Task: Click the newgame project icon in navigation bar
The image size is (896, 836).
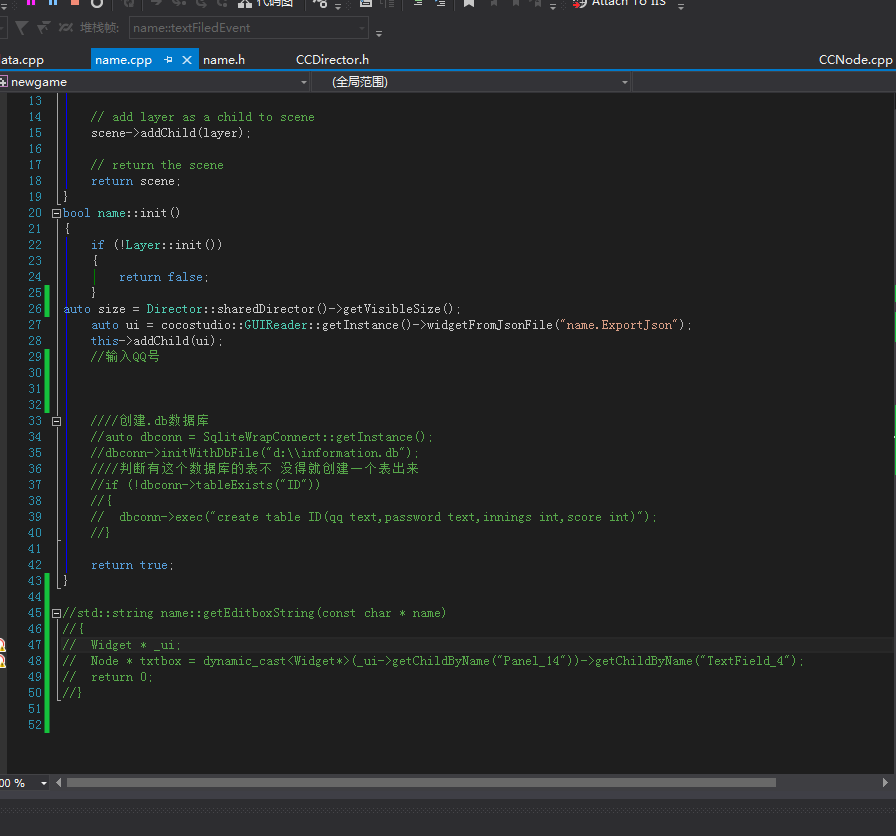Action: [4, 82]
